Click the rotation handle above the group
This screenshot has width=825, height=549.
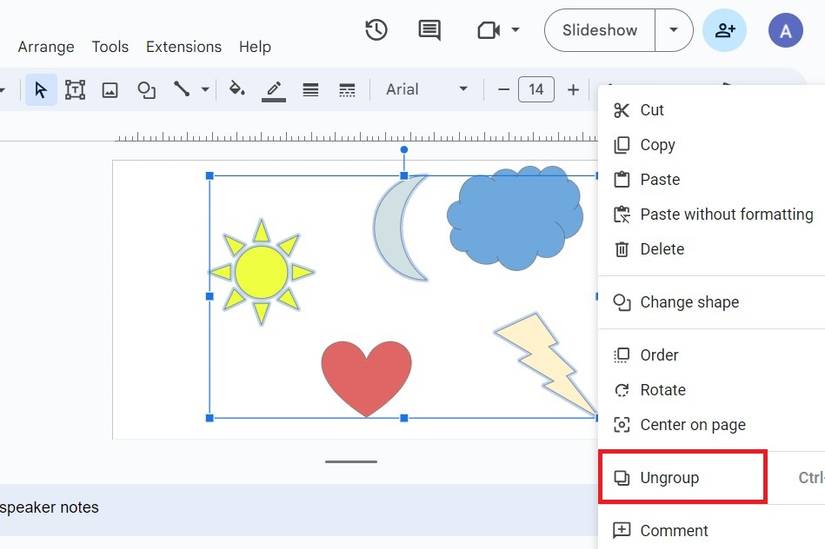pos(404,149)
